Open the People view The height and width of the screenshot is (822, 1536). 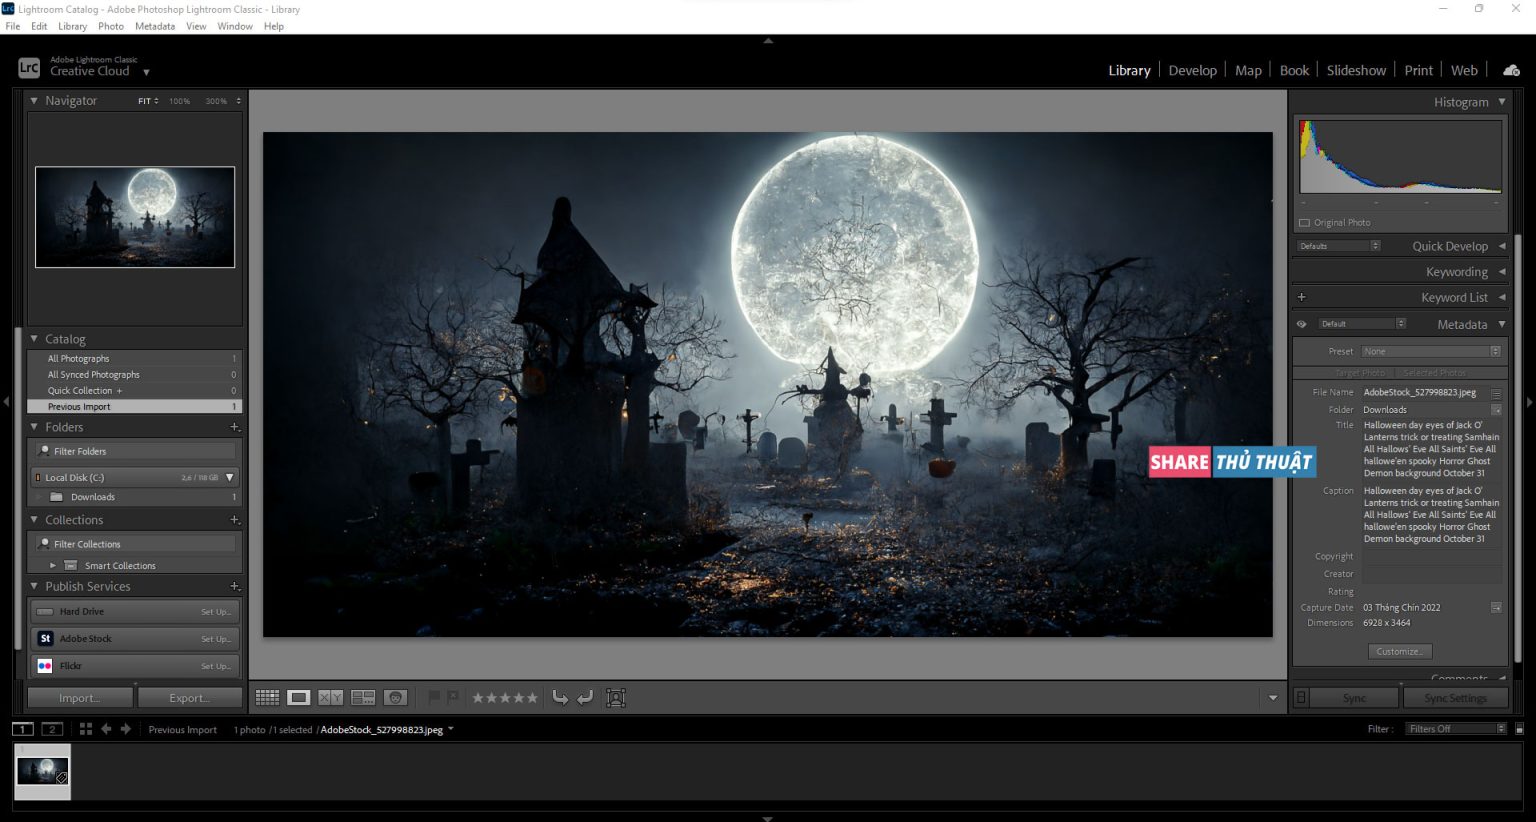tap(396, 697)
